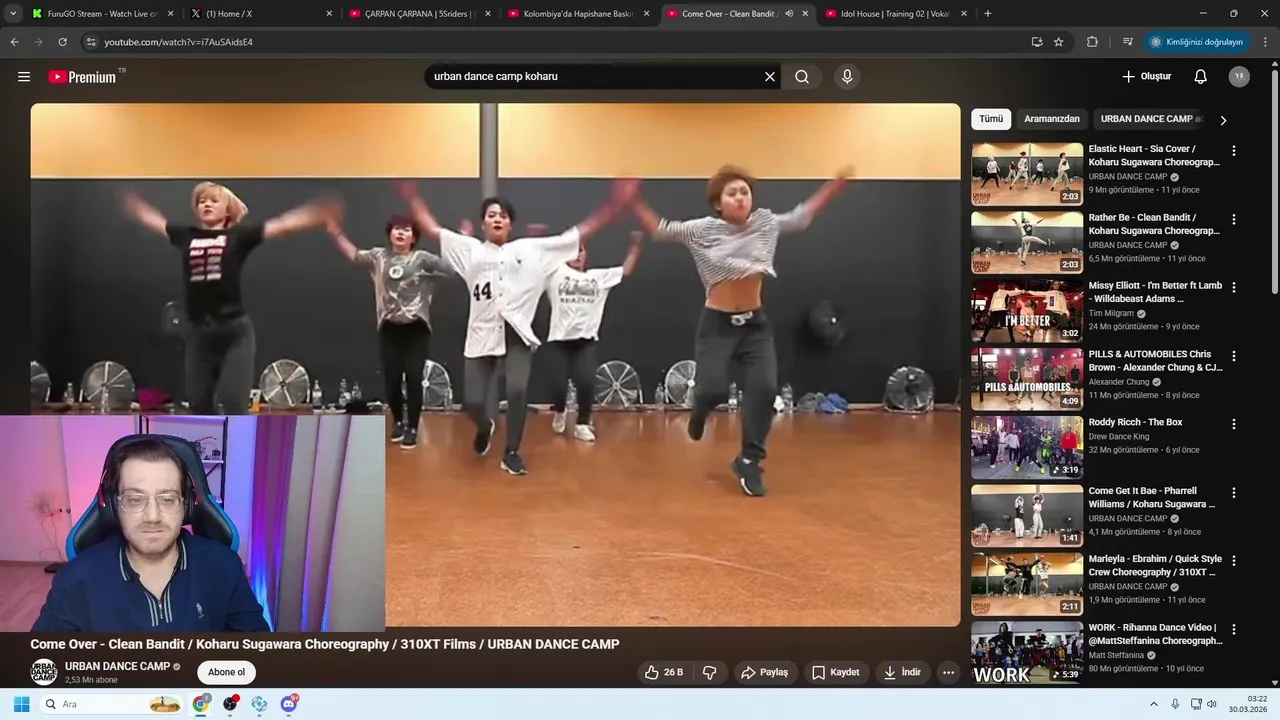Open Rather Be - Clean Bandit video thumbnail
1280x720 pixels.
[x=1027, y=242]
